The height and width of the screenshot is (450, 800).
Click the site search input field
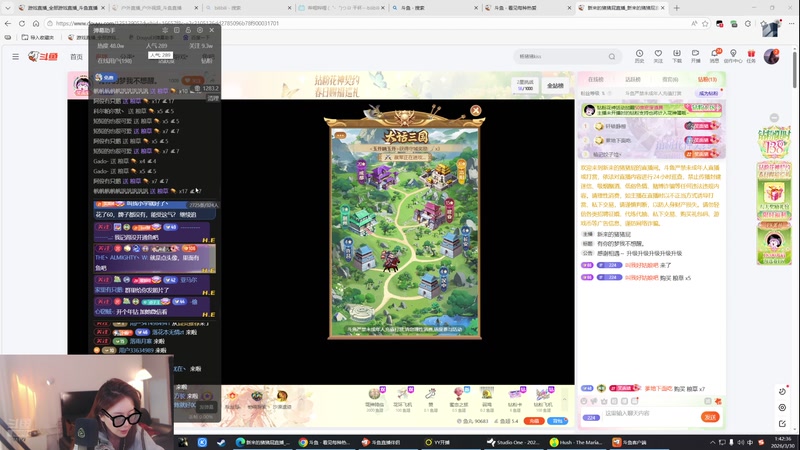pyautogui.click(x=561, y=57)
